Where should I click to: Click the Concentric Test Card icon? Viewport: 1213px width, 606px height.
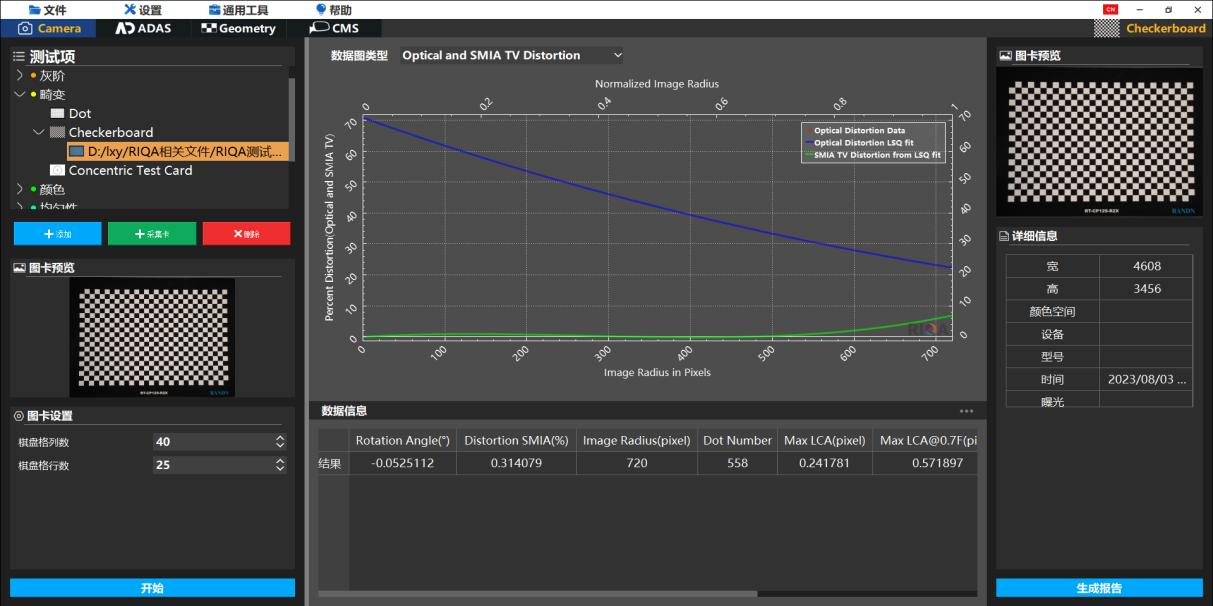pos(57,171)
